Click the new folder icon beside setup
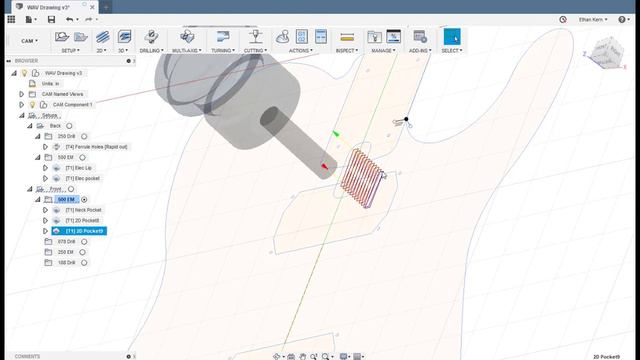640x360 pixels. (x=81, y=37)
